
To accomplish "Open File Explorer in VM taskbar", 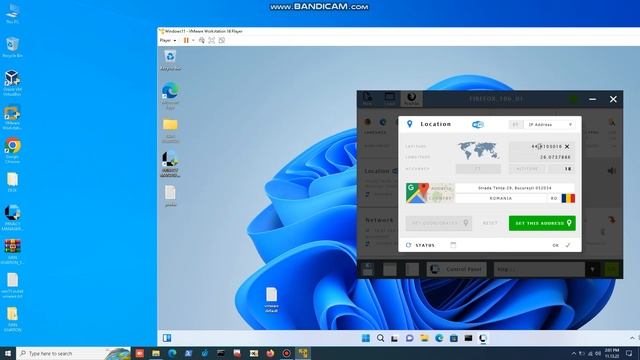I will (x=424, y=338).
